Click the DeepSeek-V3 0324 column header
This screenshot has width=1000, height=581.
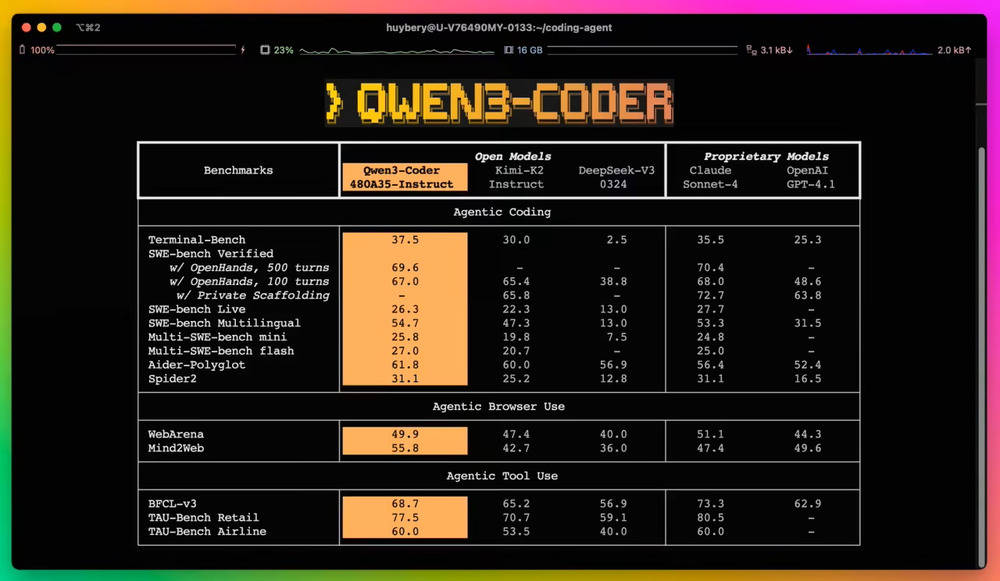[x=616, y=177]
